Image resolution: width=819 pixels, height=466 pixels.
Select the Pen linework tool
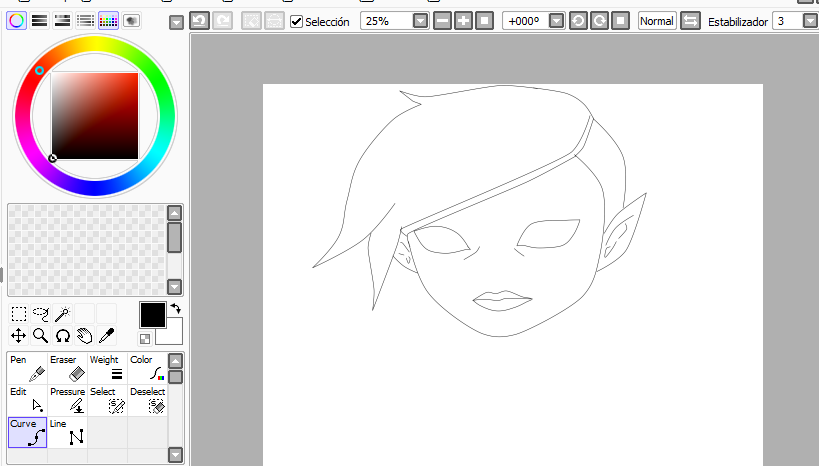28,368
